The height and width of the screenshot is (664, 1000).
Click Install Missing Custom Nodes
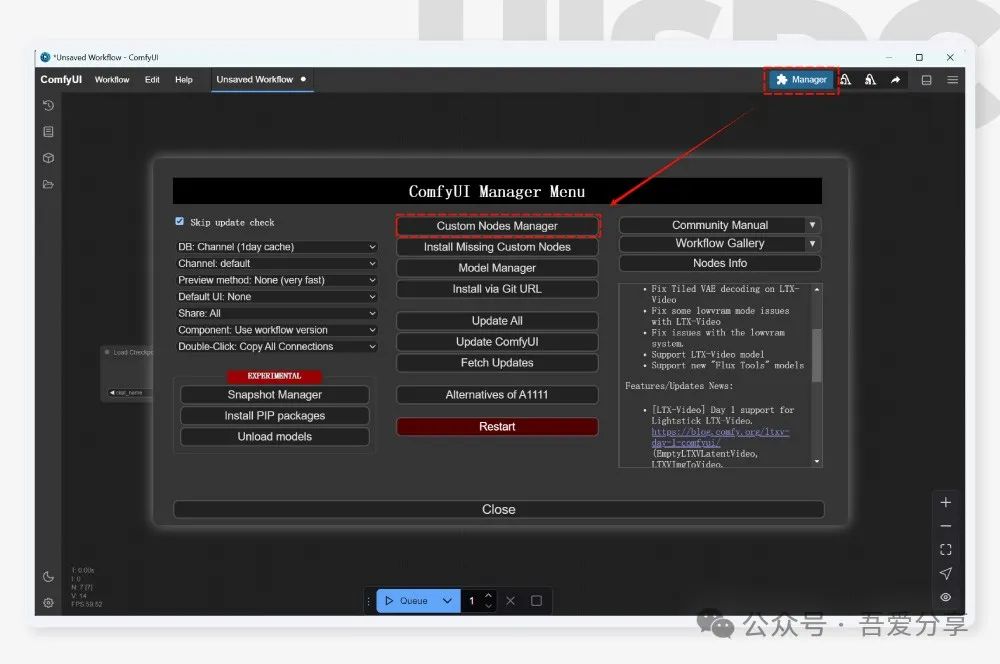(497, 247)
